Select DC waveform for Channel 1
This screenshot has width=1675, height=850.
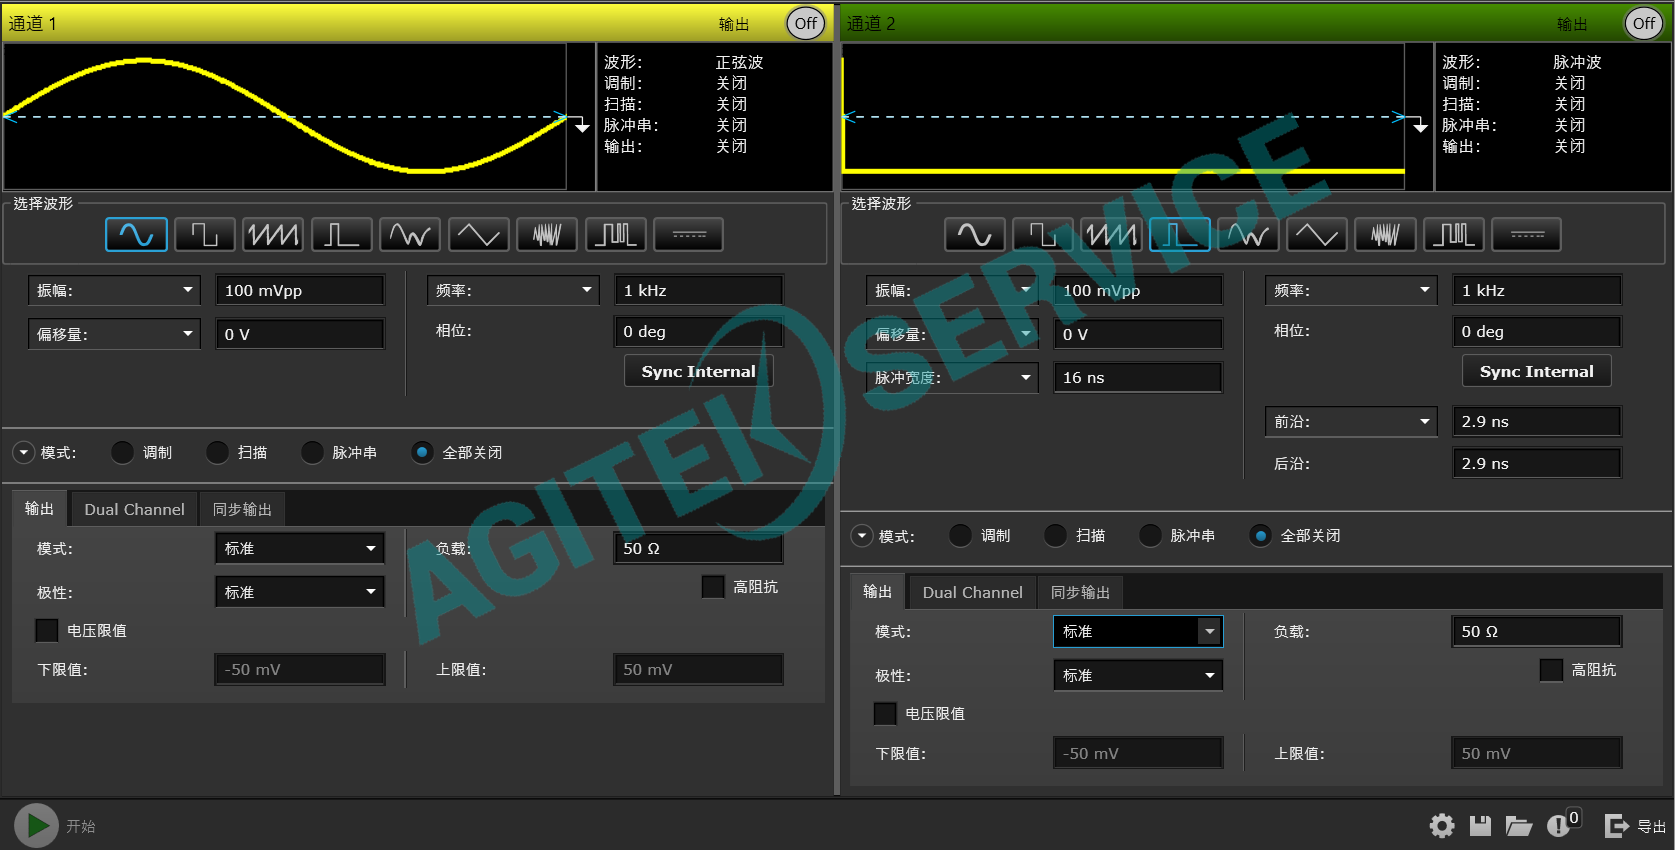689,235
